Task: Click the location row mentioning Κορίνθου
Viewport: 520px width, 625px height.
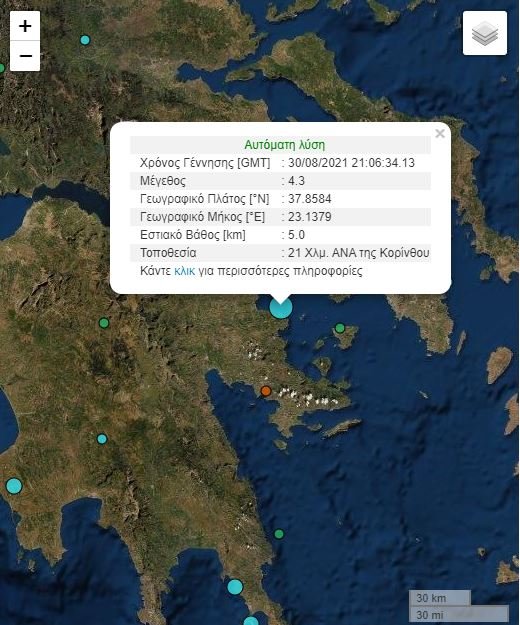Action: tap(281, 253)
